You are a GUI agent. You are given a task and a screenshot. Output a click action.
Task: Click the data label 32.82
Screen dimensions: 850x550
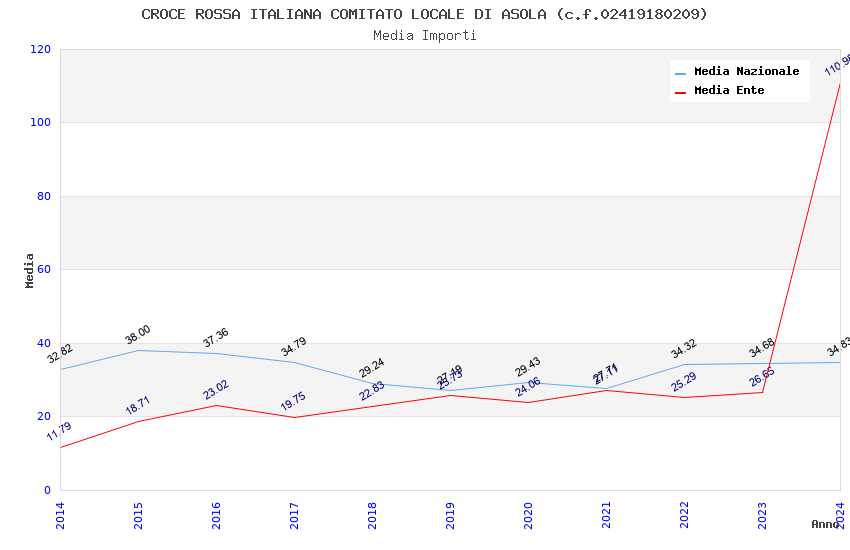point(60,354)
